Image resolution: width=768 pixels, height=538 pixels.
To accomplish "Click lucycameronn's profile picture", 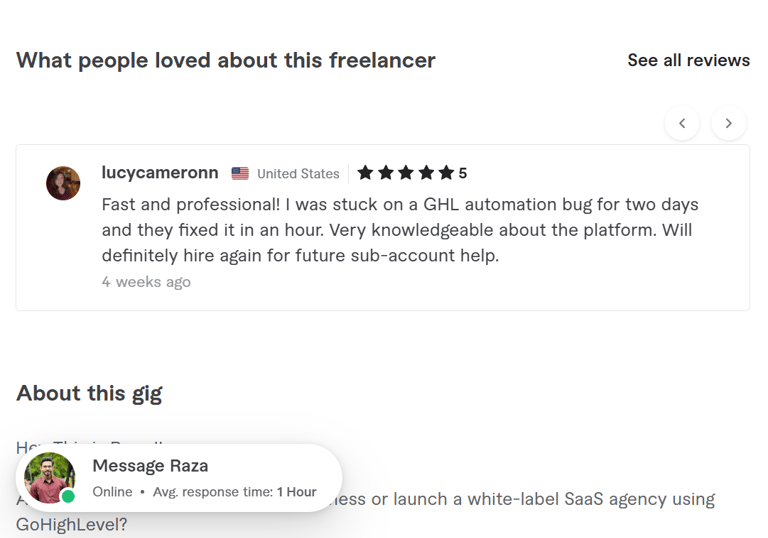I will pyautogui.click(x=63, y=183).
